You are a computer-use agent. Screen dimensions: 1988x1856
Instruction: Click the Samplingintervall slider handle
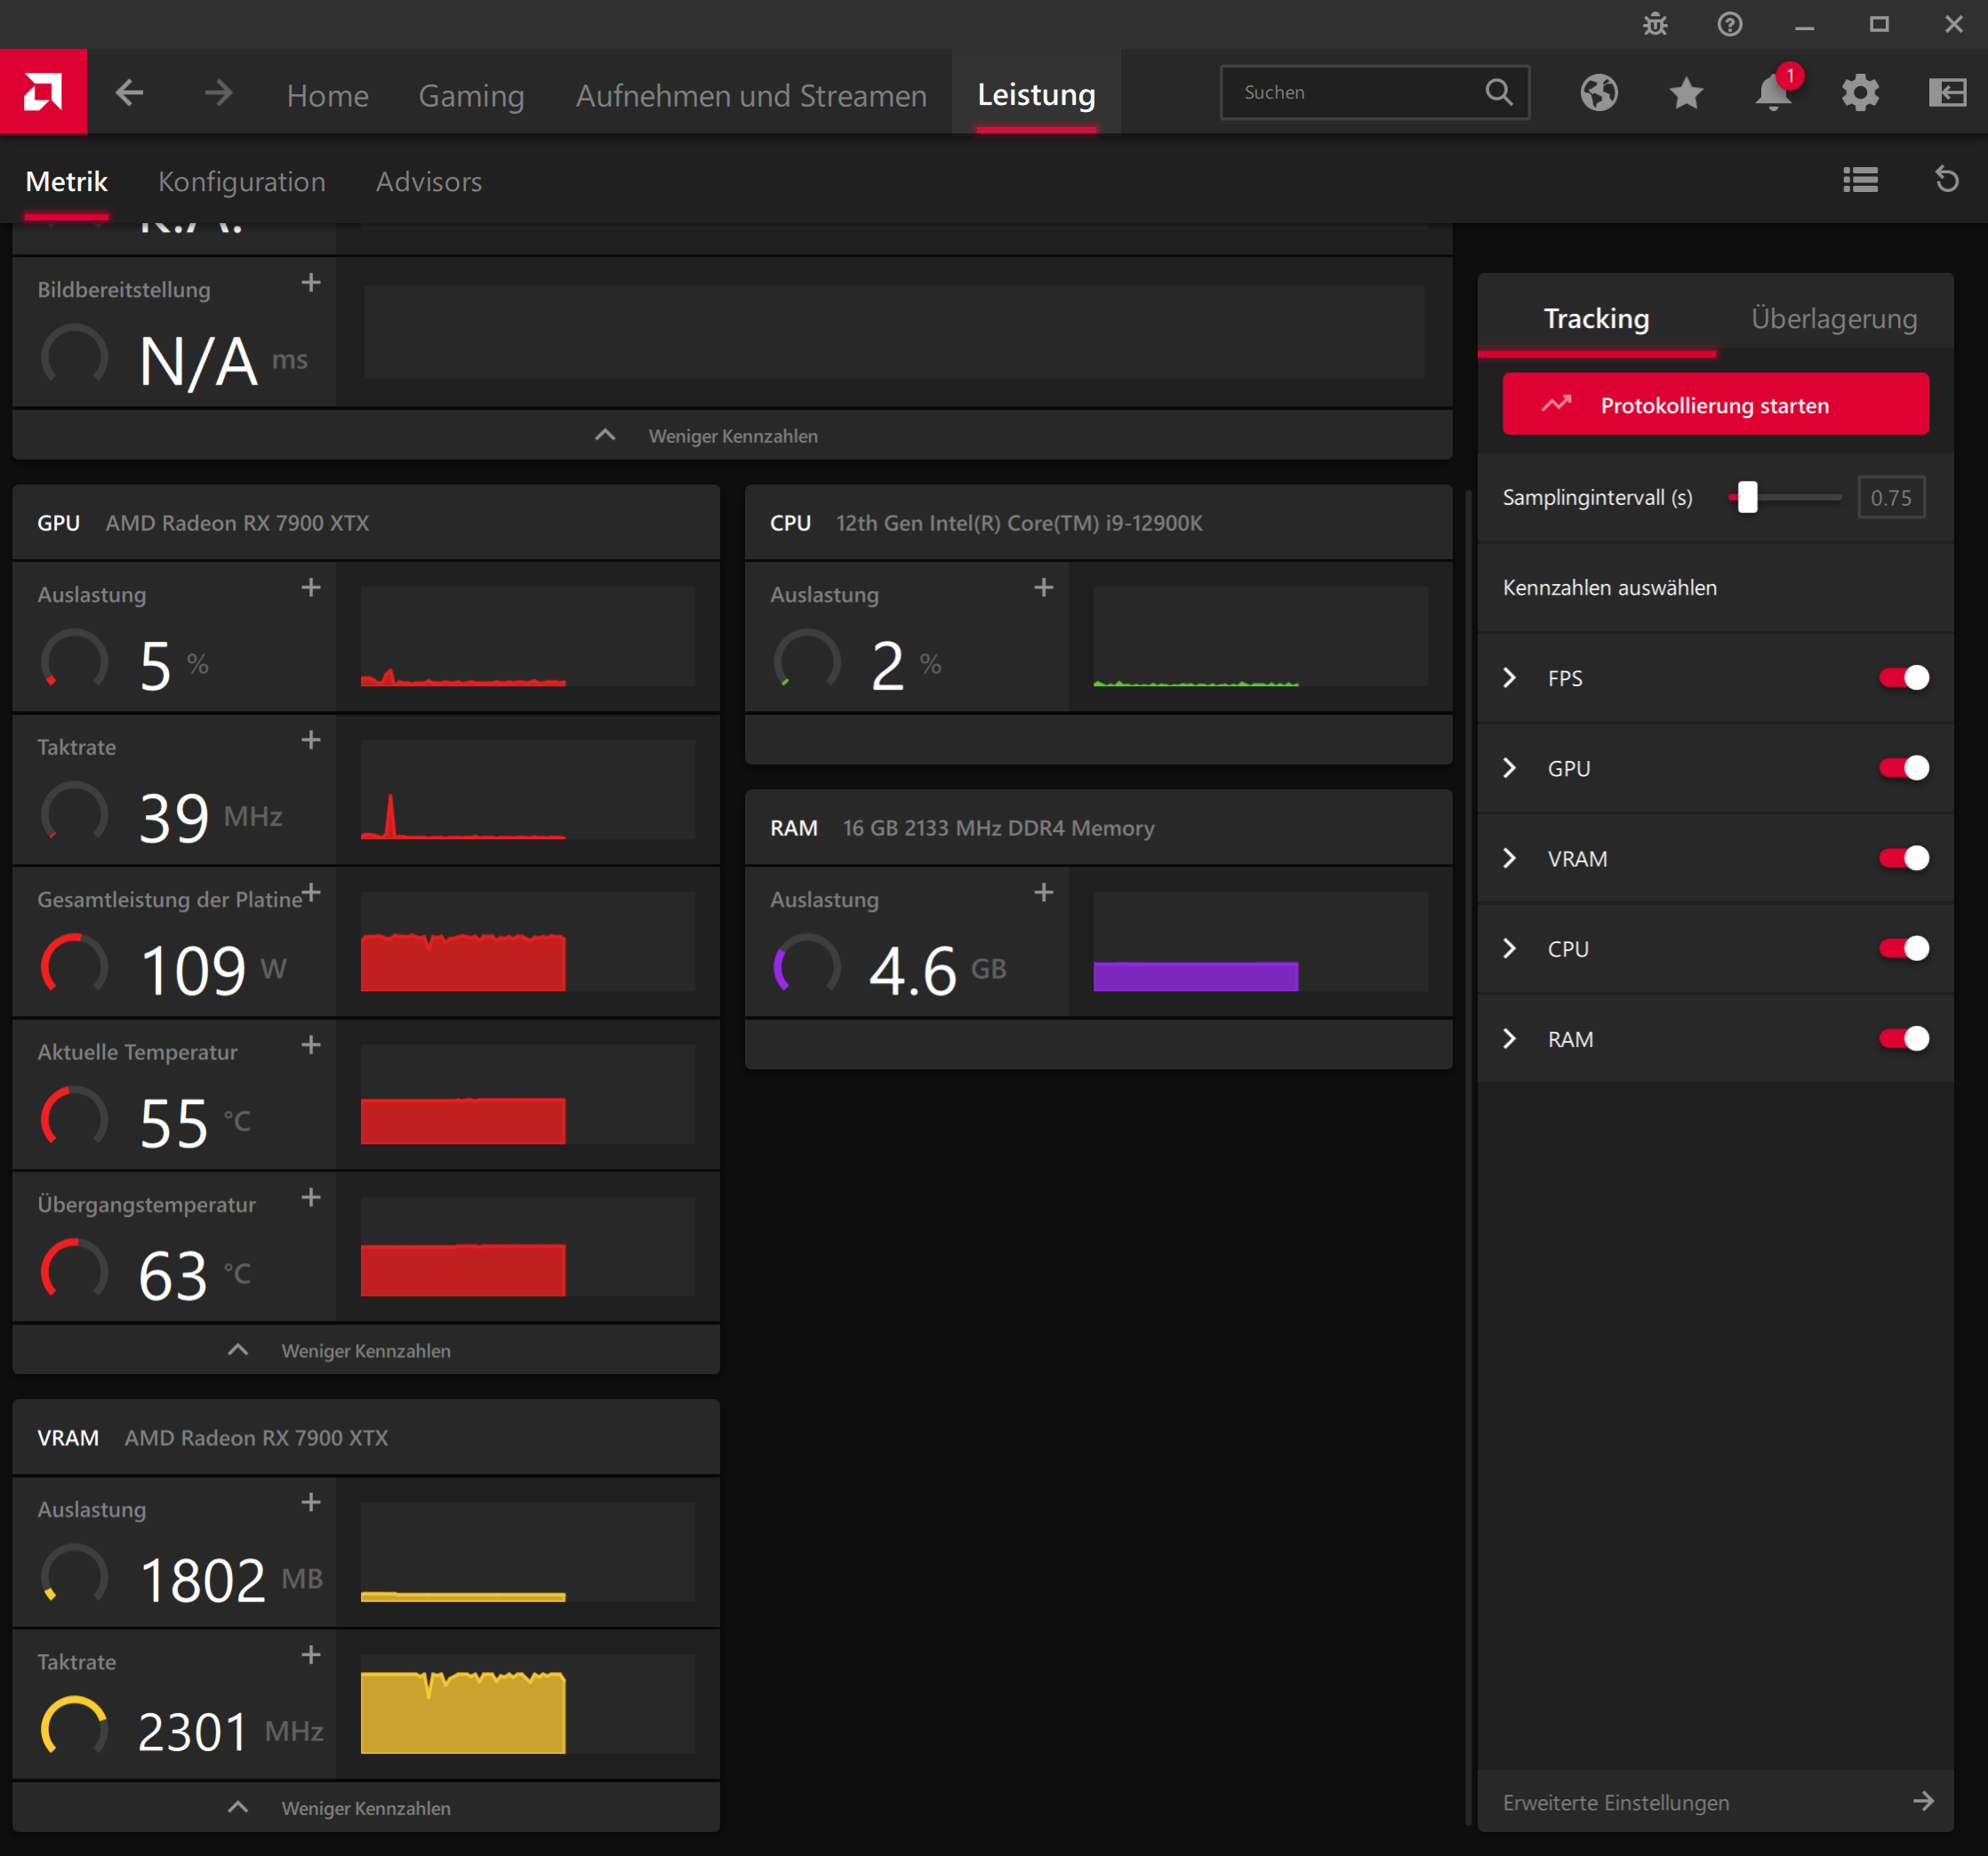pos(1747,497)
